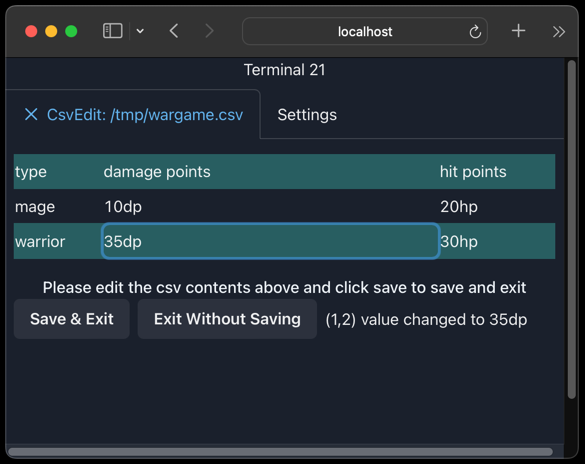Select the CsvEdit: /tmp/wargame.csv tab

[145, 115]
